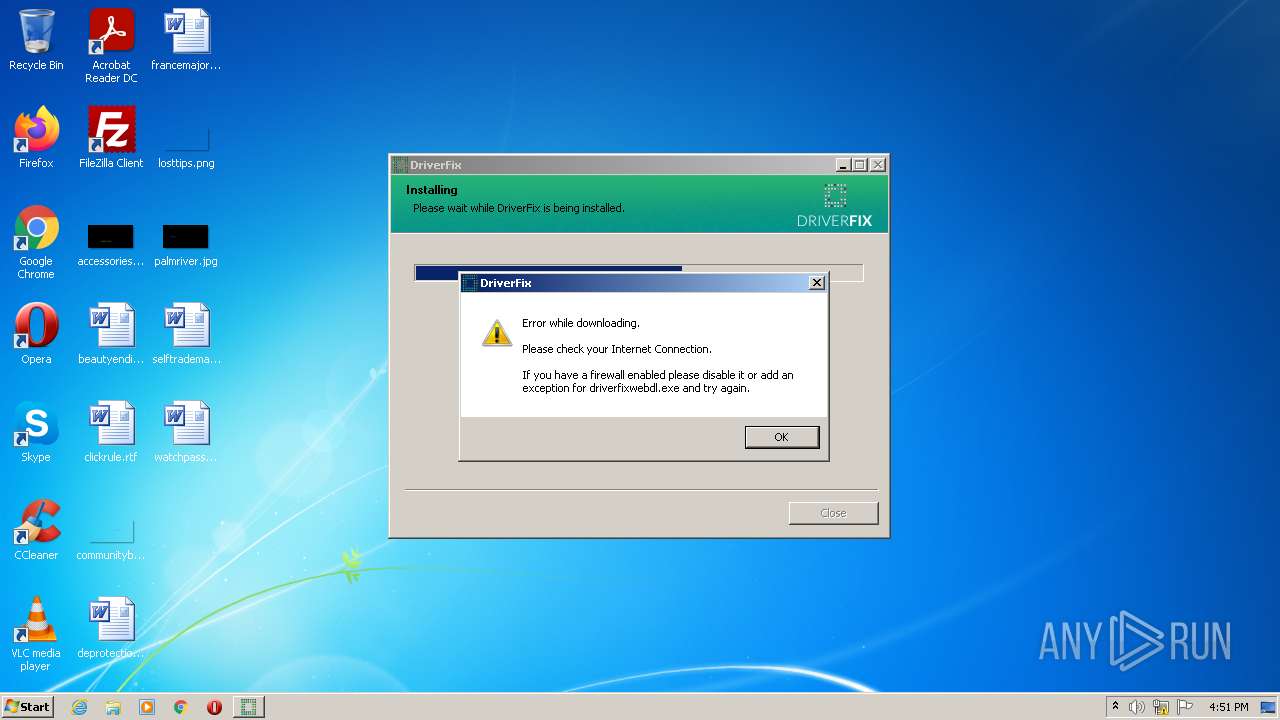1280x720 pixels.
Task: Click the Show desktop button in tray
Action: click(1268, 707)
